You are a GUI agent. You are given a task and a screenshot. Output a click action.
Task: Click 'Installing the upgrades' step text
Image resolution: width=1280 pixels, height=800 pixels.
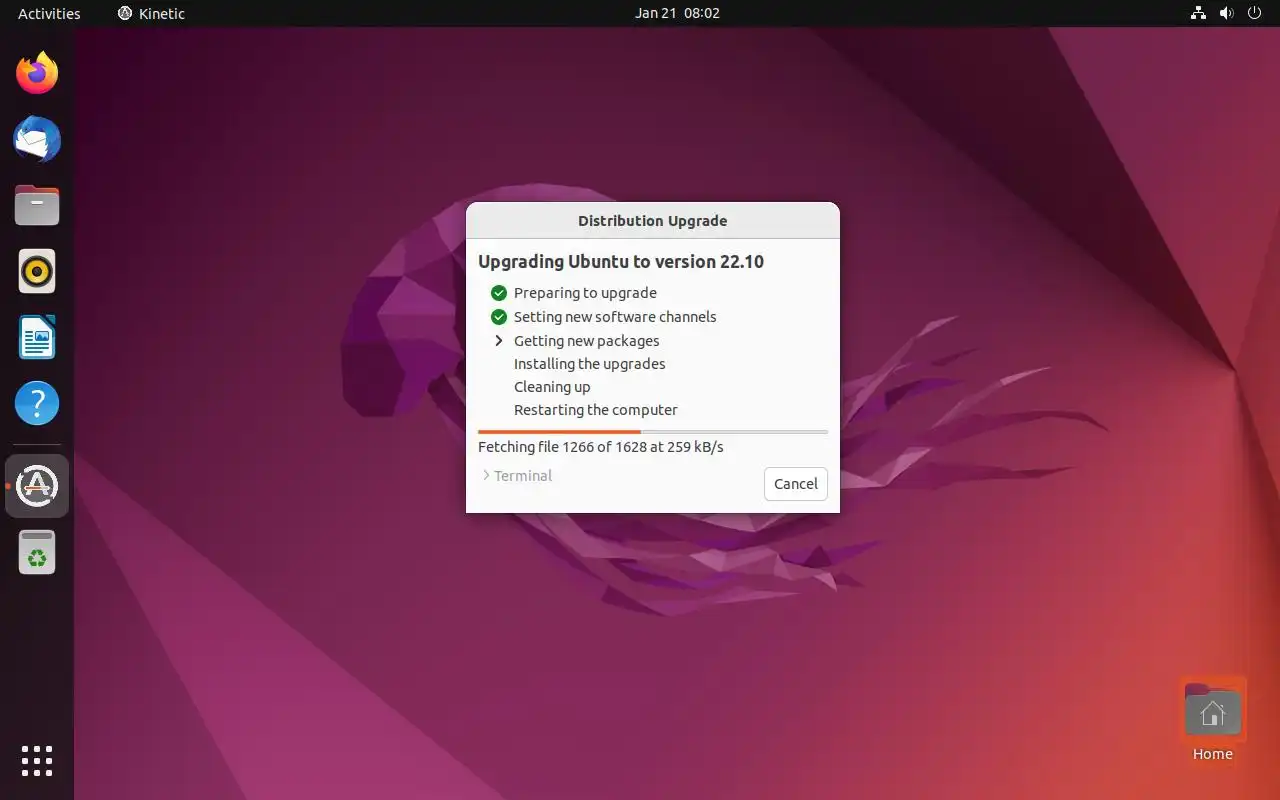590,364
